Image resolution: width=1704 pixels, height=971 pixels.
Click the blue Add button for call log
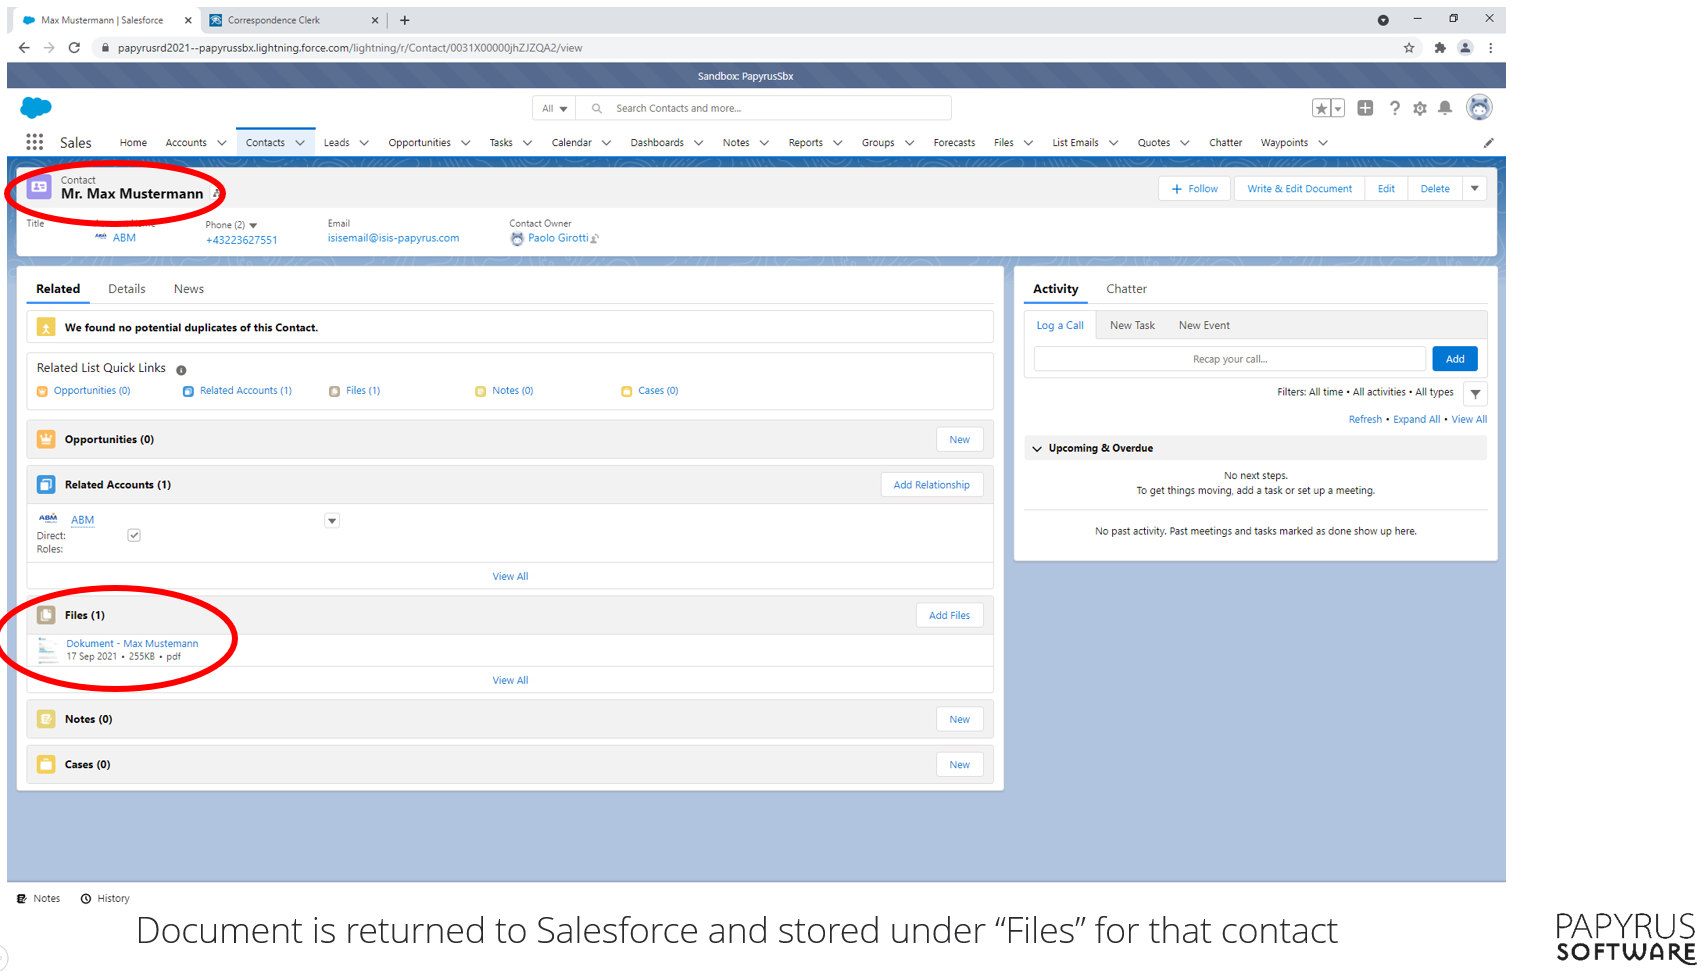(x=1454, y=359)
